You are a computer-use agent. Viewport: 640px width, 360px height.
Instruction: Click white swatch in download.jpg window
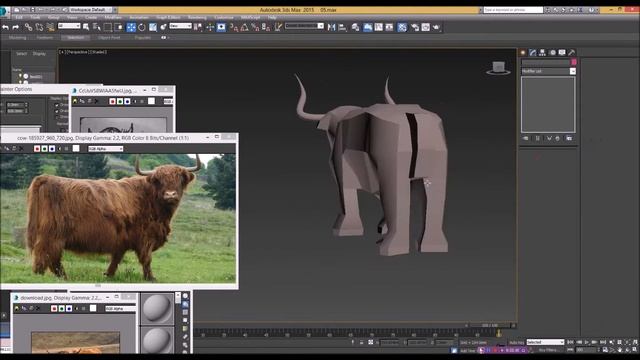coord(93,309)
